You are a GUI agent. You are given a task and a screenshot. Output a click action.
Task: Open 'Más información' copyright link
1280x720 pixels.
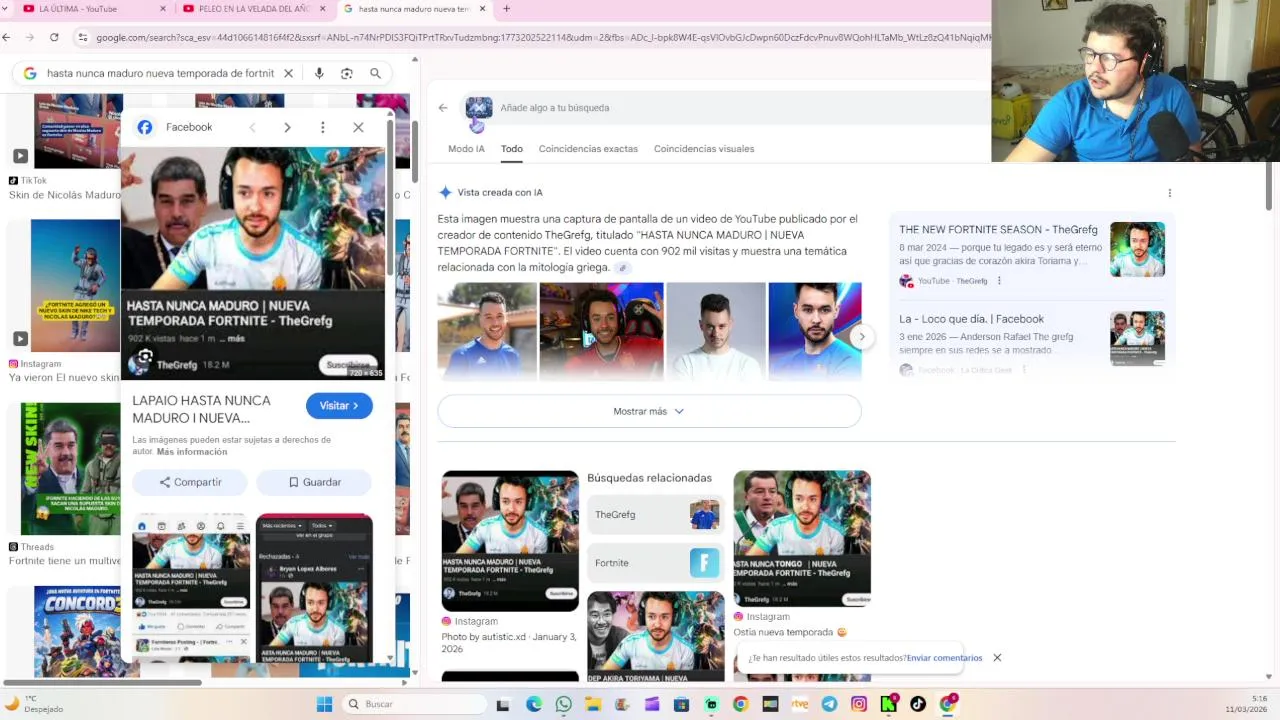click(x=192, y=452)
